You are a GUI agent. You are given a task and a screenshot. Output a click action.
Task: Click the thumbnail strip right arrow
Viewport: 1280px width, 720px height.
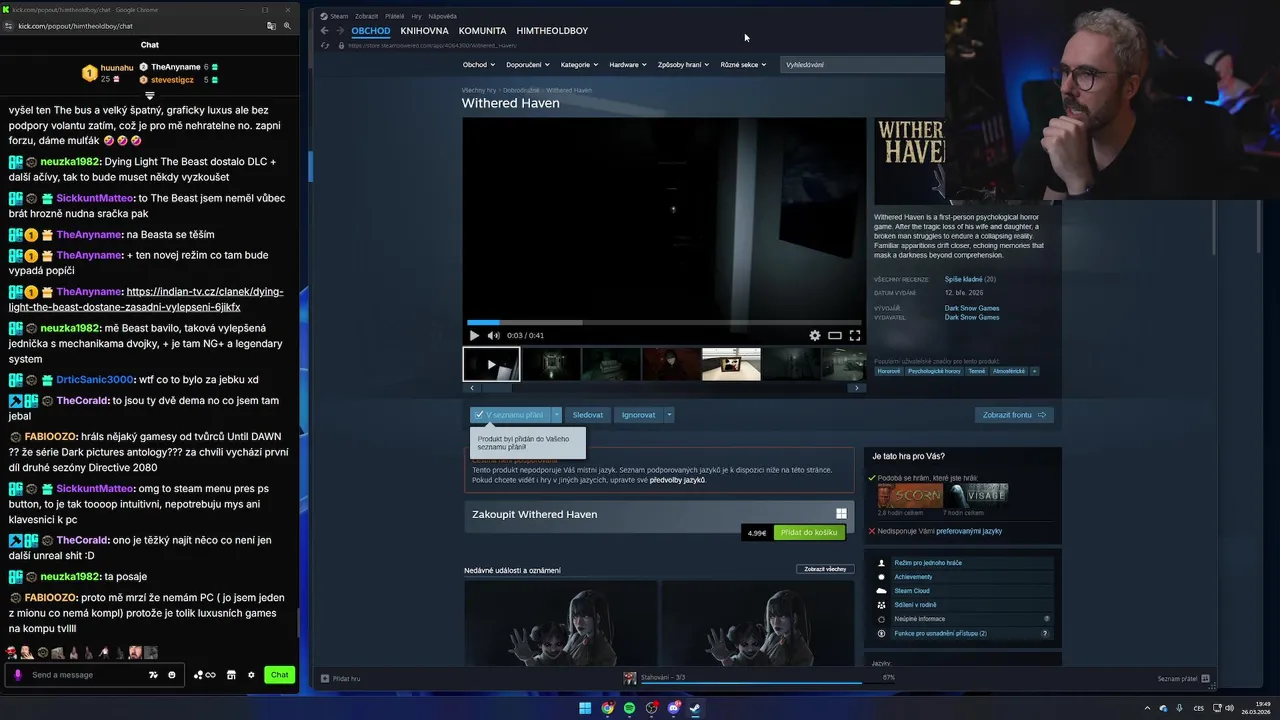856,388
